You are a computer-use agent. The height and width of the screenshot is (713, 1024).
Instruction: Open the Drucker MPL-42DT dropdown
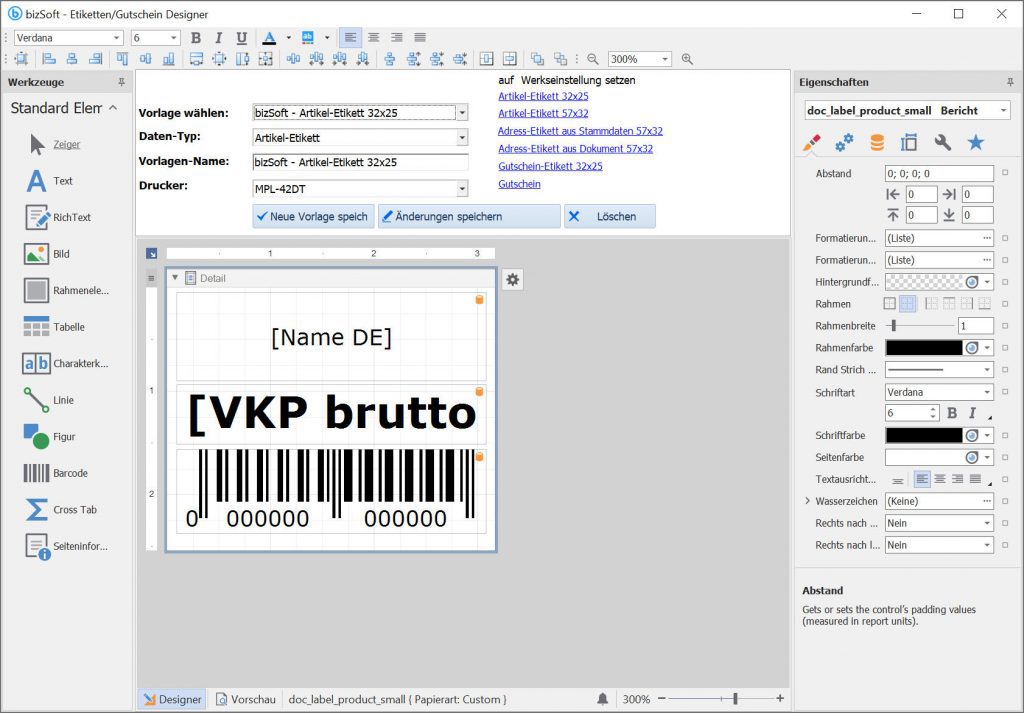[462, 189]
